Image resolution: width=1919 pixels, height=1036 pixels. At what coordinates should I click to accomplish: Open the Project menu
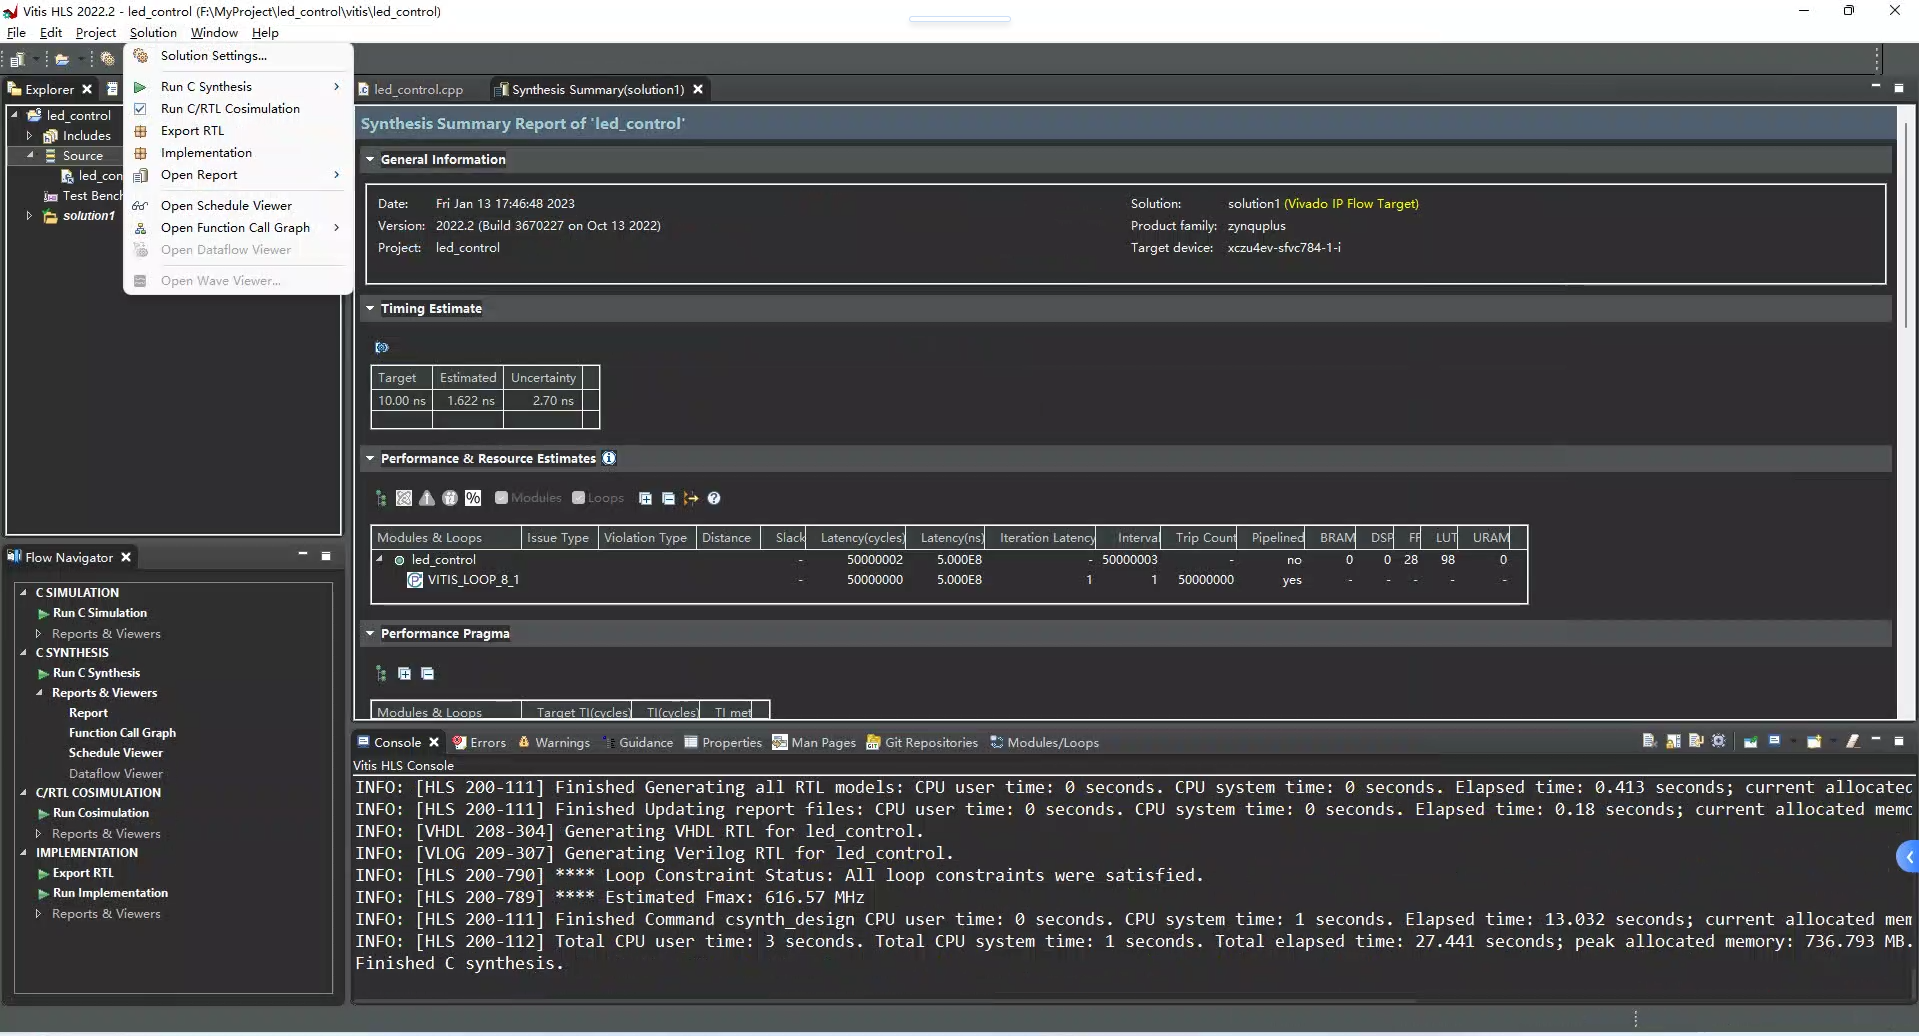click(x=96, y=33)
